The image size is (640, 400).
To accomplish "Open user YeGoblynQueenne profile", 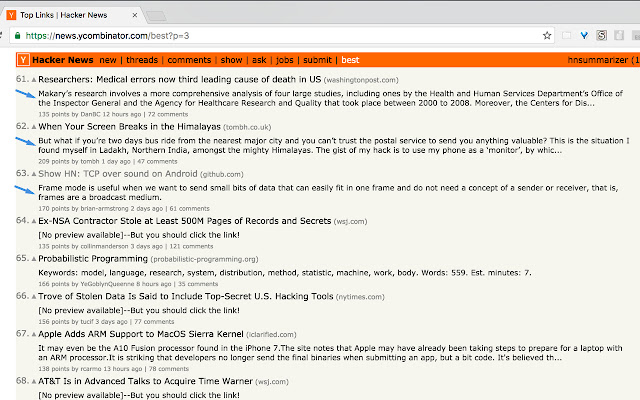I will (107, 284).
